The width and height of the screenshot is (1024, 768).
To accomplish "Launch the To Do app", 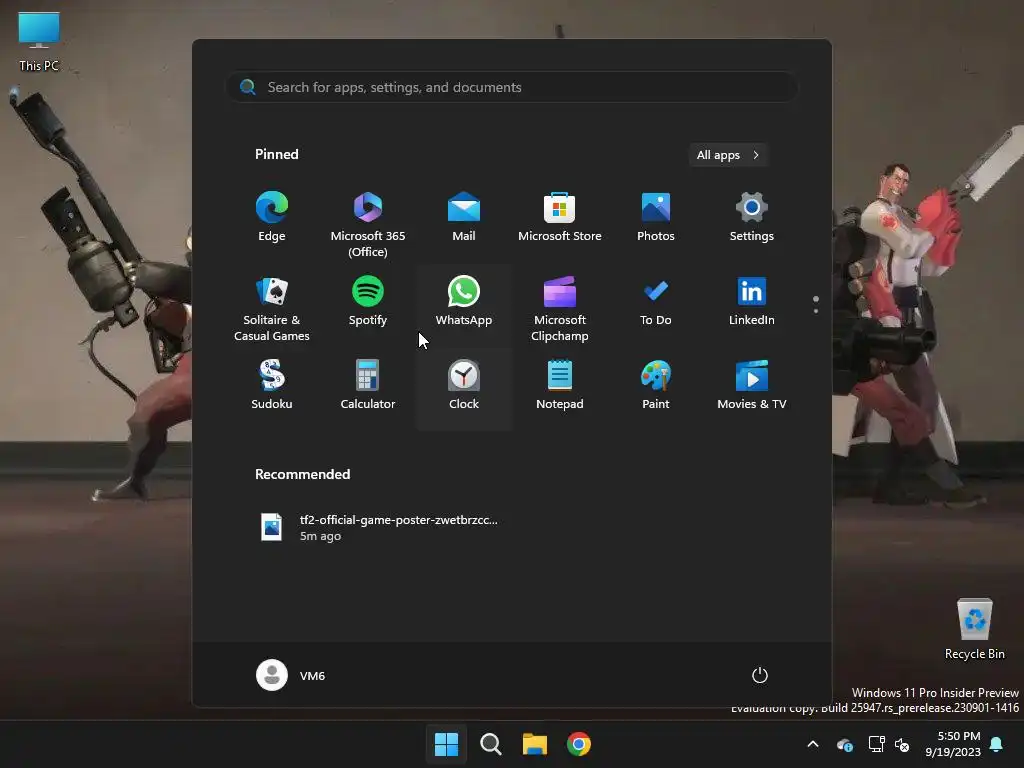I will (x=656, y=302).
